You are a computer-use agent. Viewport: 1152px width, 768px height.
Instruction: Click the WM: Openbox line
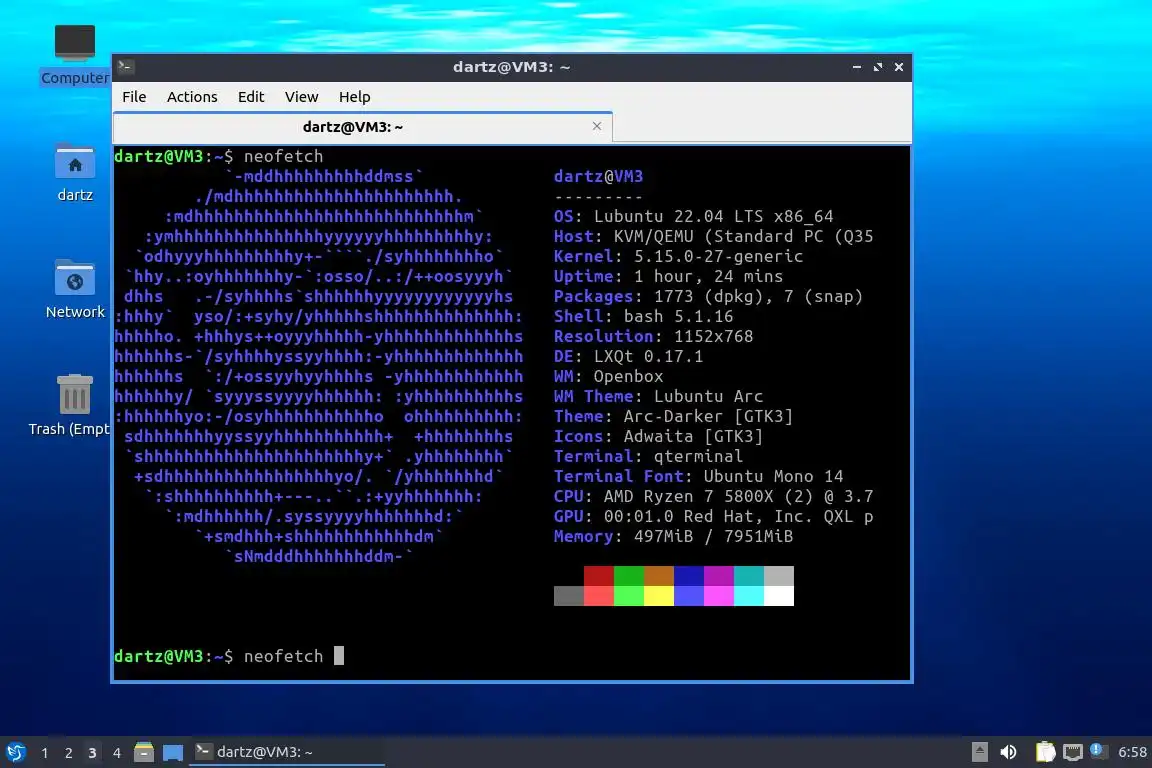(x=608, y=376)
